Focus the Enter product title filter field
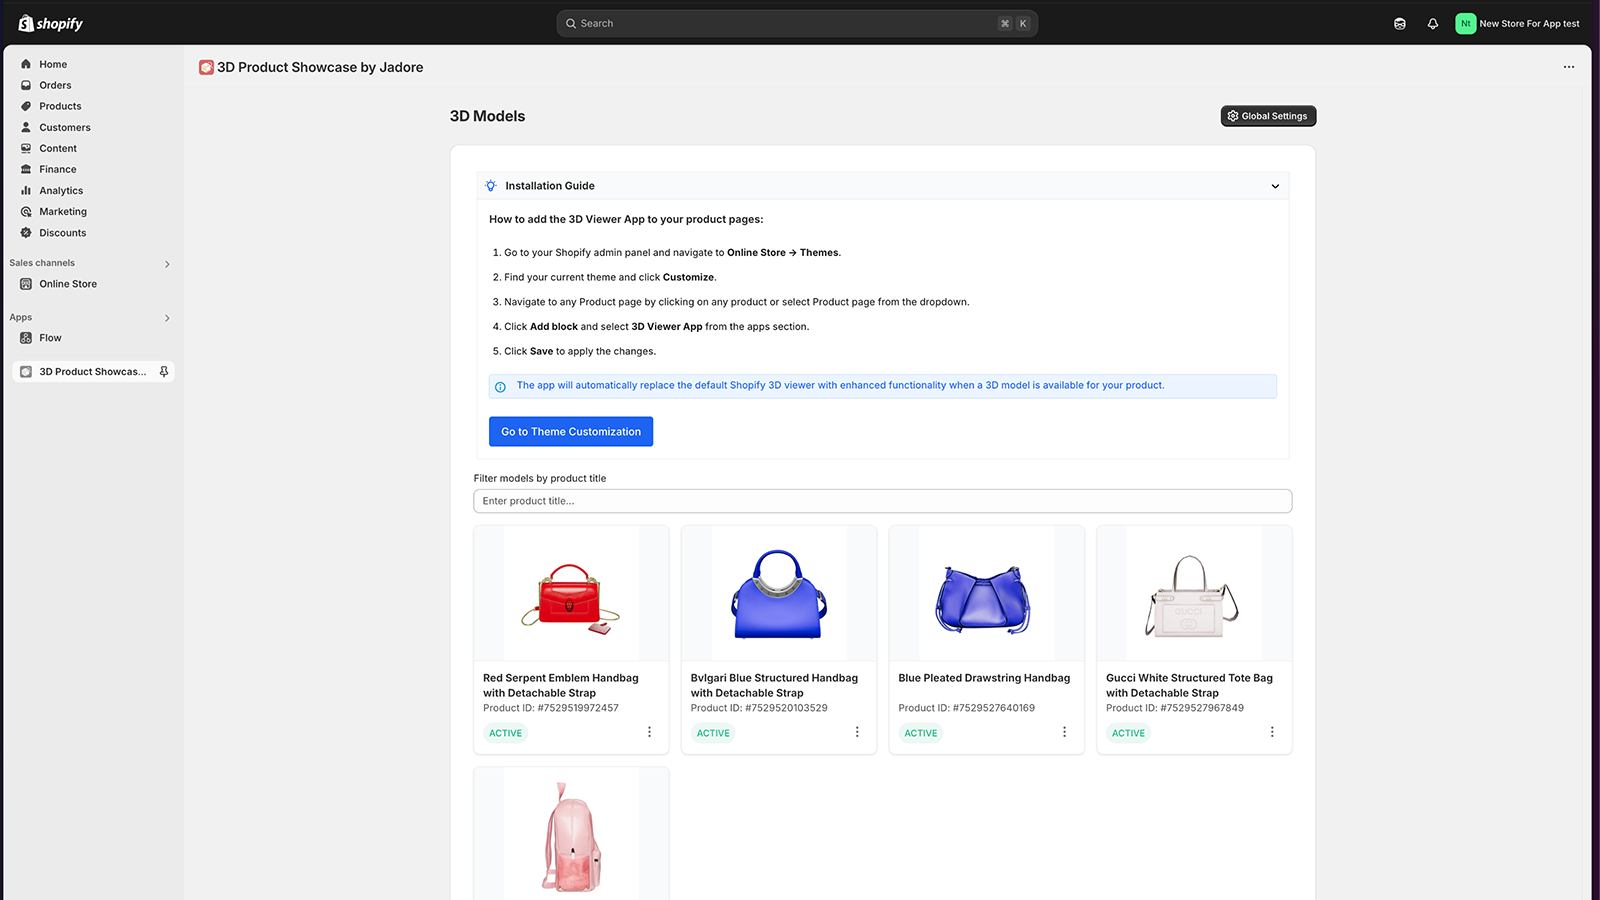 [x=883, y=501]
